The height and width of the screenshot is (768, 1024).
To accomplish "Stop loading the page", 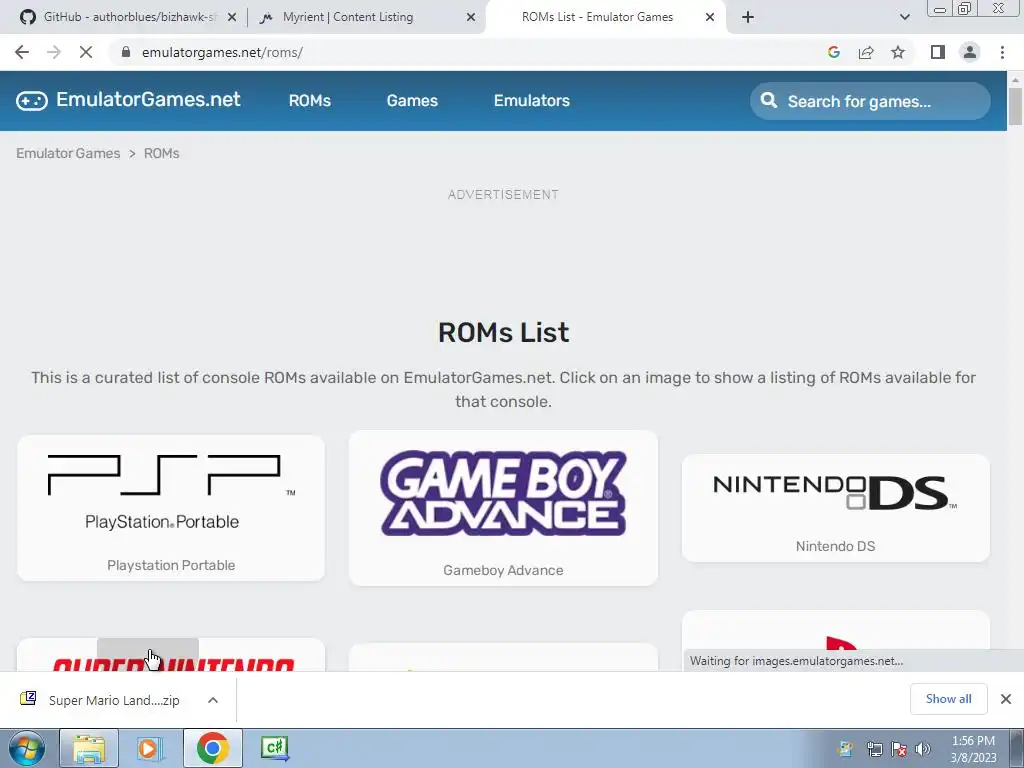I will tap(86, 52).
